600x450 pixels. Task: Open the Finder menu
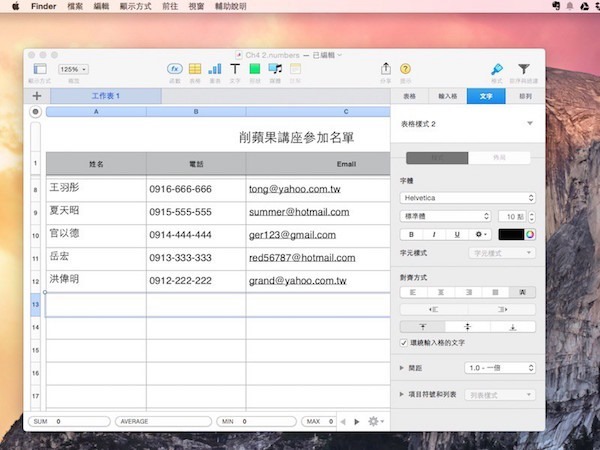point(44,6)
